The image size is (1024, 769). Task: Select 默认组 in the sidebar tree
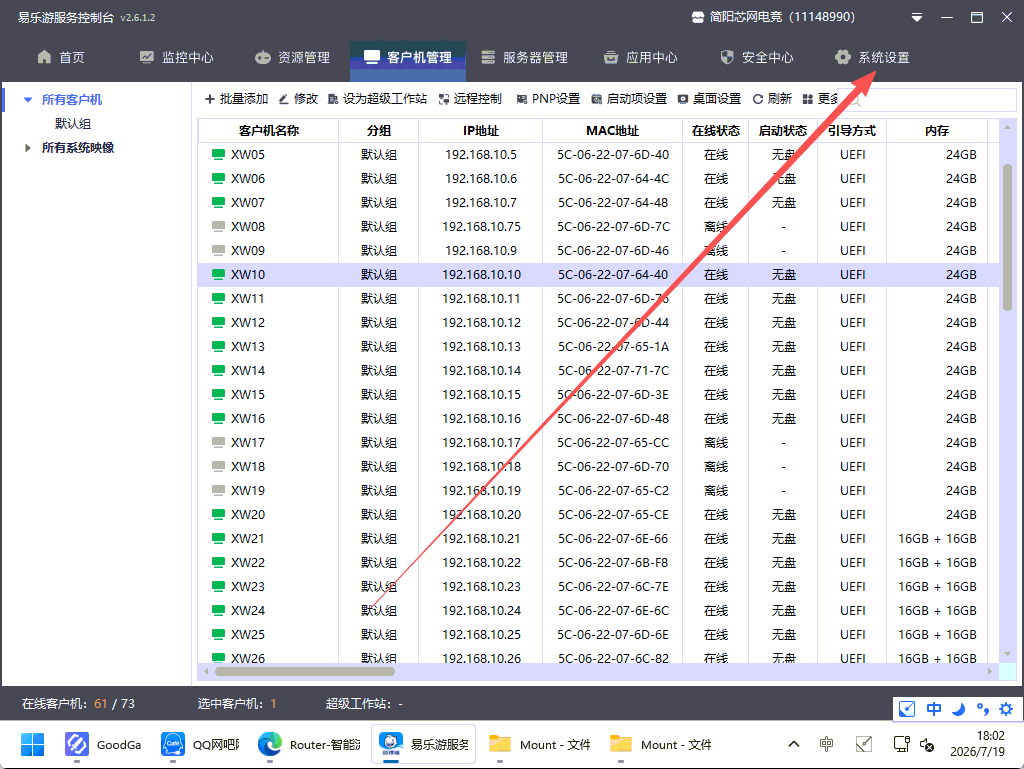pyautogui.click(x=72, y=124)
